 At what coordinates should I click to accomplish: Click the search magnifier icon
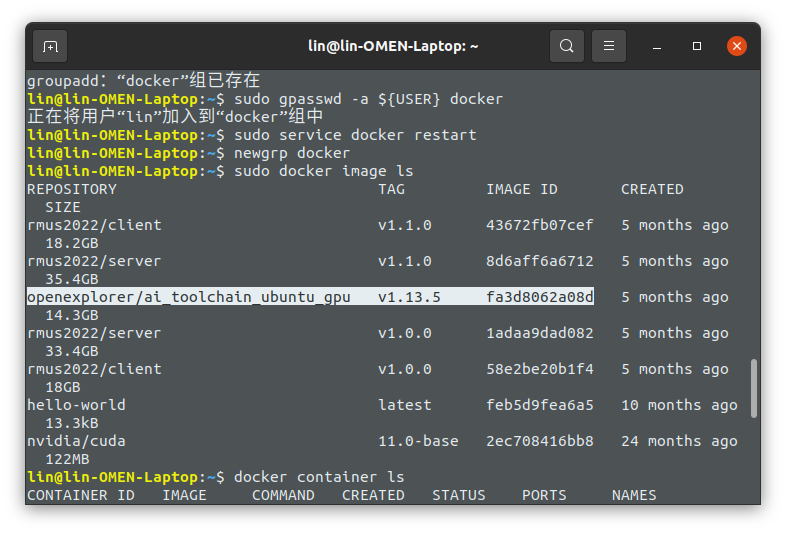click(567, 46)
